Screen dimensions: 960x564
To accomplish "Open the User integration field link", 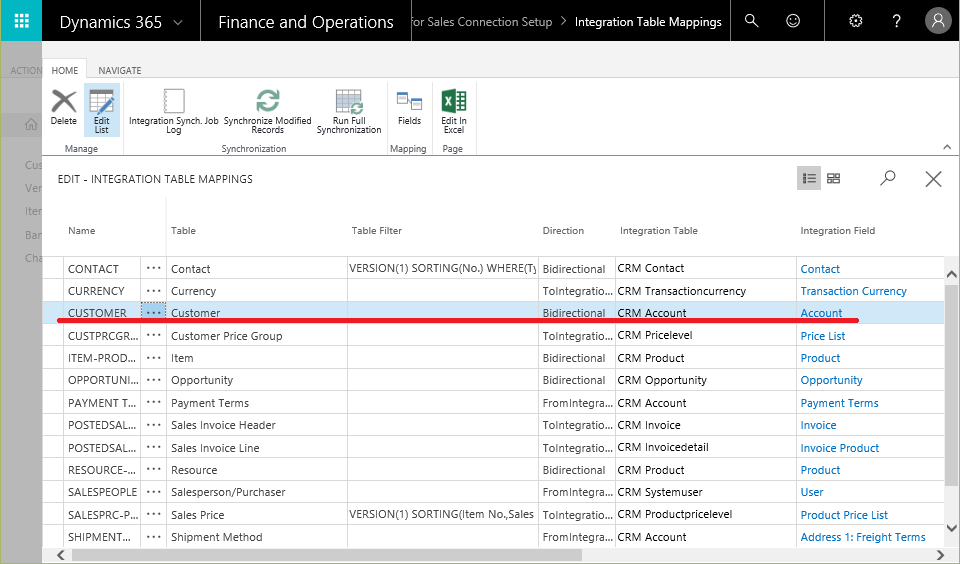I will [x=812, y=492].
